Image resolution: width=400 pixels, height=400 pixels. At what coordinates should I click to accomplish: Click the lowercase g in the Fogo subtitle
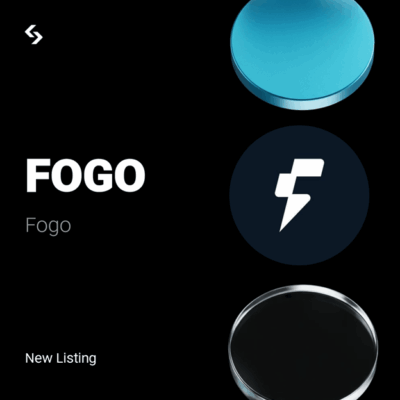(55, 228)
